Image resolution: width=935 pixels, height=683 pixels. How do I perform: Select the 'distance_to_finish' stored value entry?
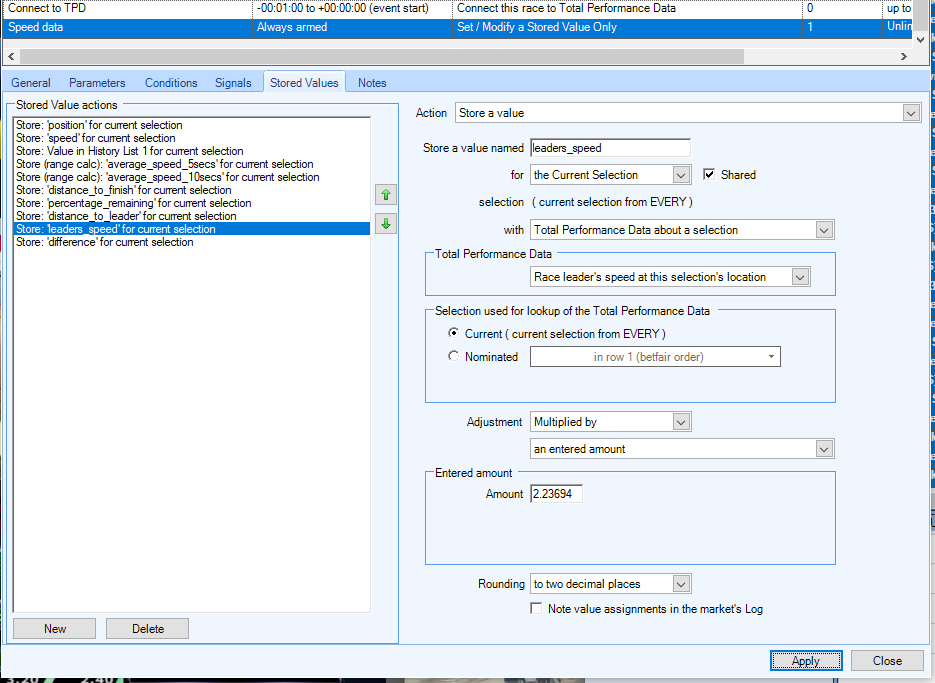click(x=124, y=190)
